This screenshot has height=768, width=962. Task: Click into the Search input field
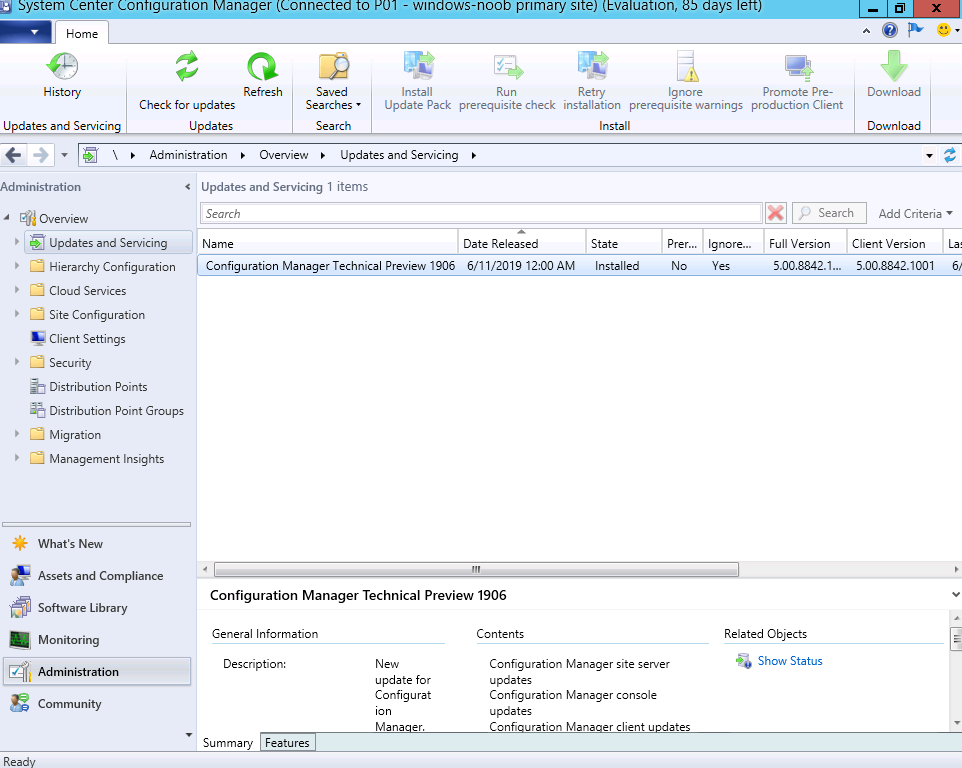(480, 213)
